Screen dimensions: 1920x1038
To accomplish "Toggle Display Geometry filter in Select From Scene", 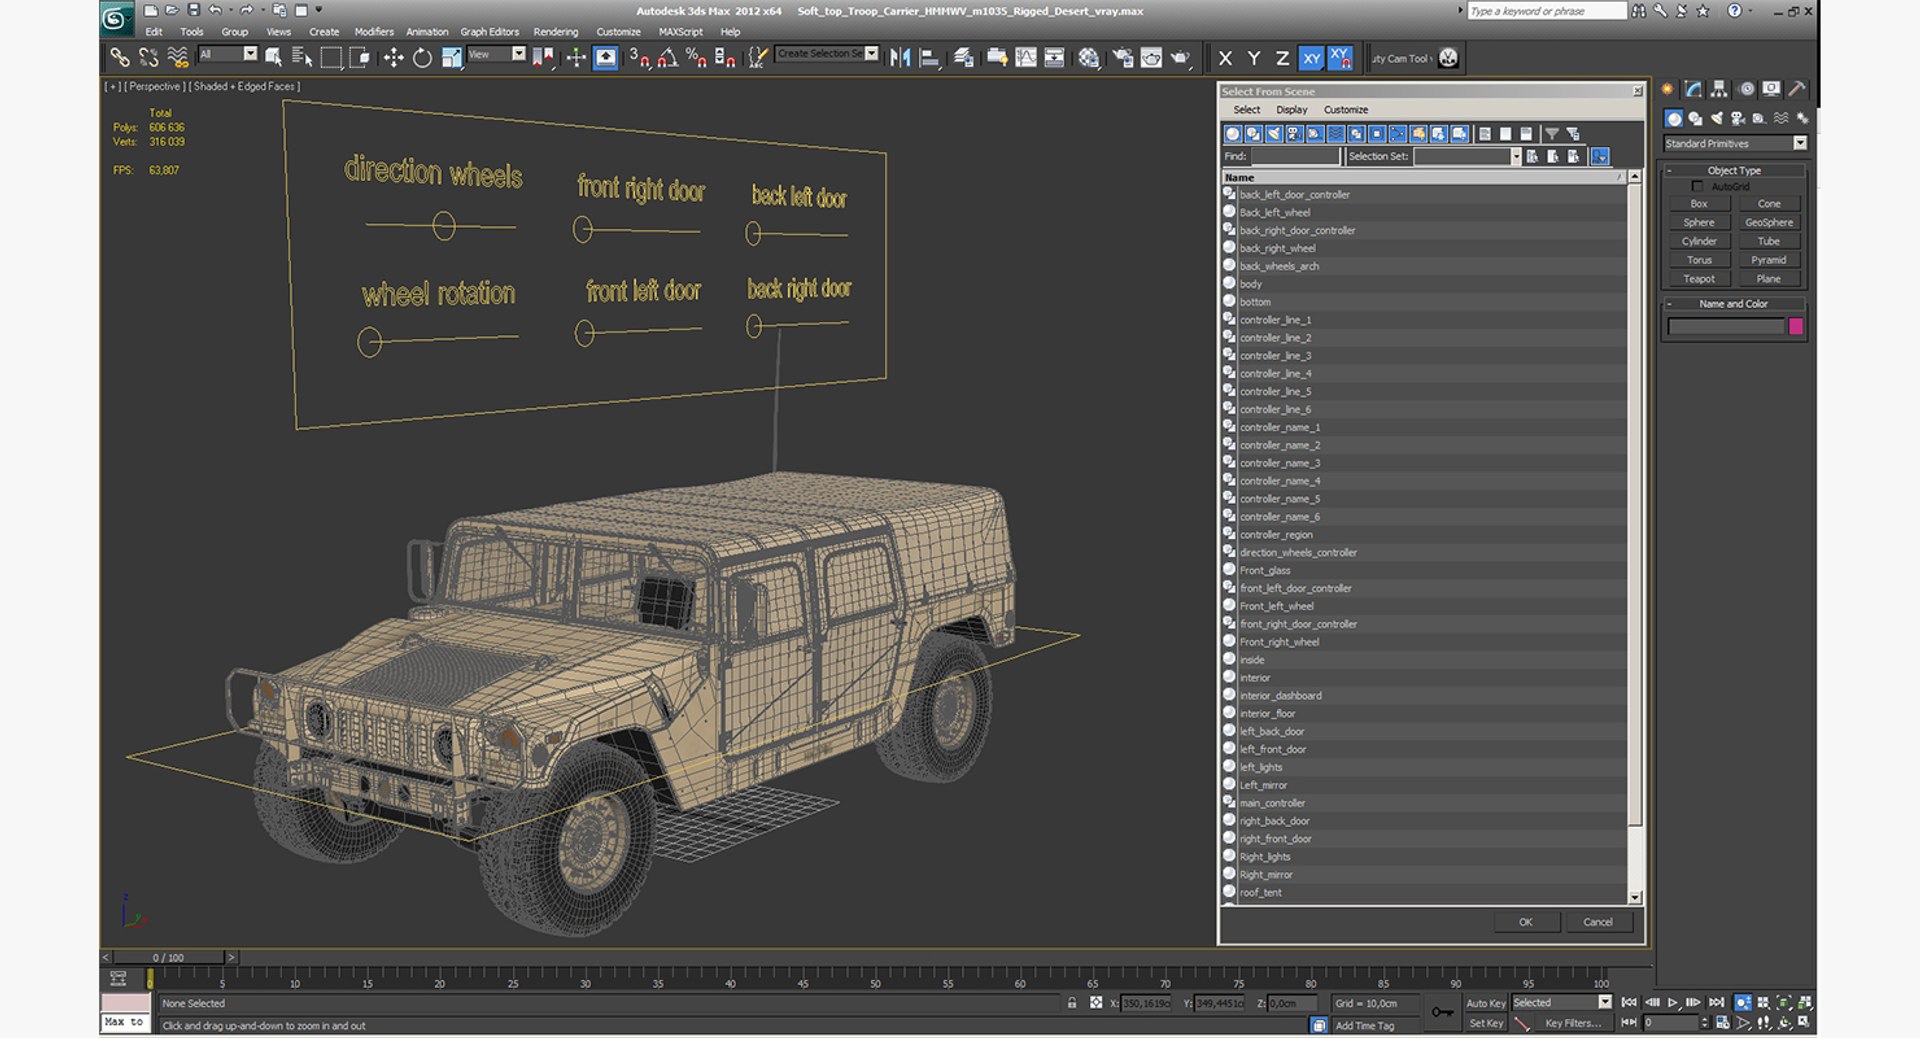I will pyautogui.click(x=1233, y=133).
